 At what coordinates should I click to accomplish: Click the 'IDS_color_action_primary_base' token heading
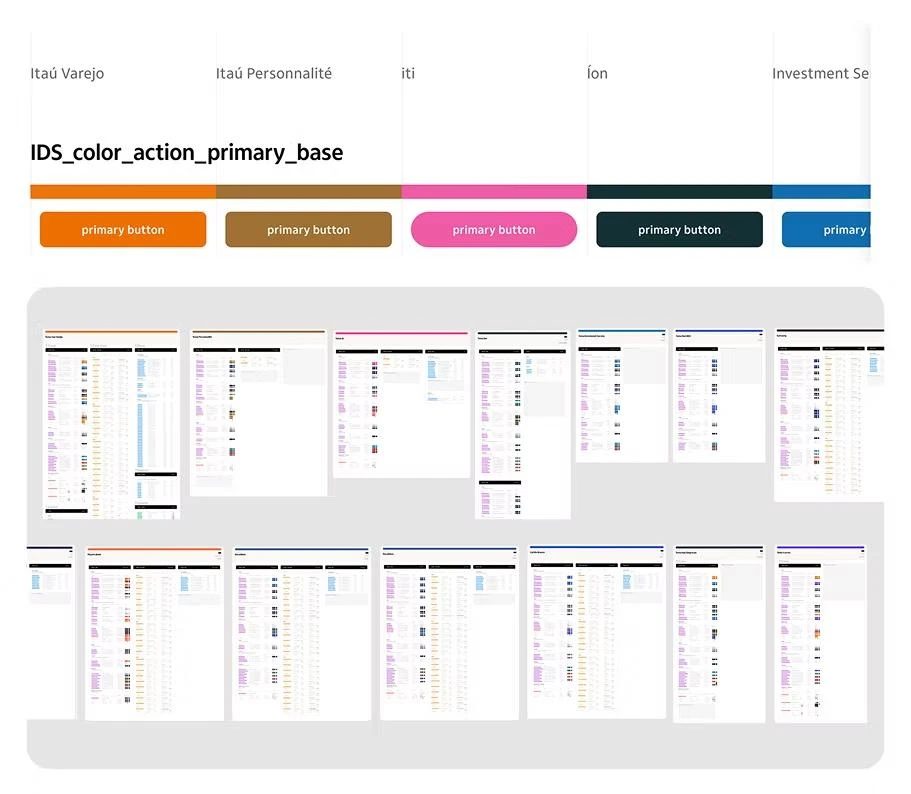(186, 152)
